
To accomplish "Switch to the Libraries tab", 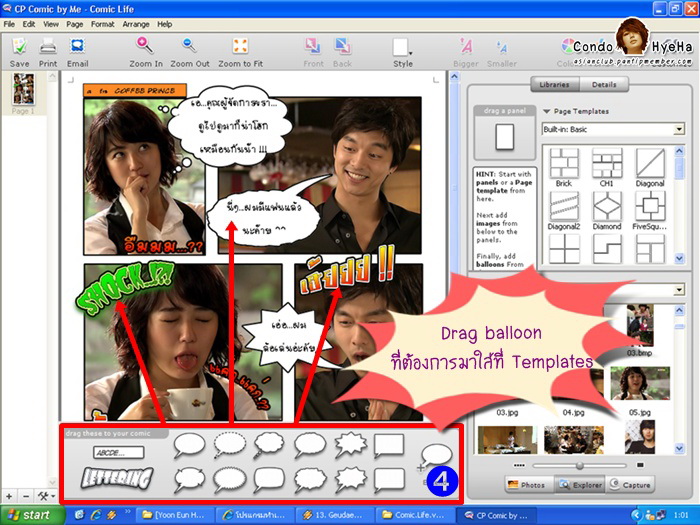I will [554, 84].
